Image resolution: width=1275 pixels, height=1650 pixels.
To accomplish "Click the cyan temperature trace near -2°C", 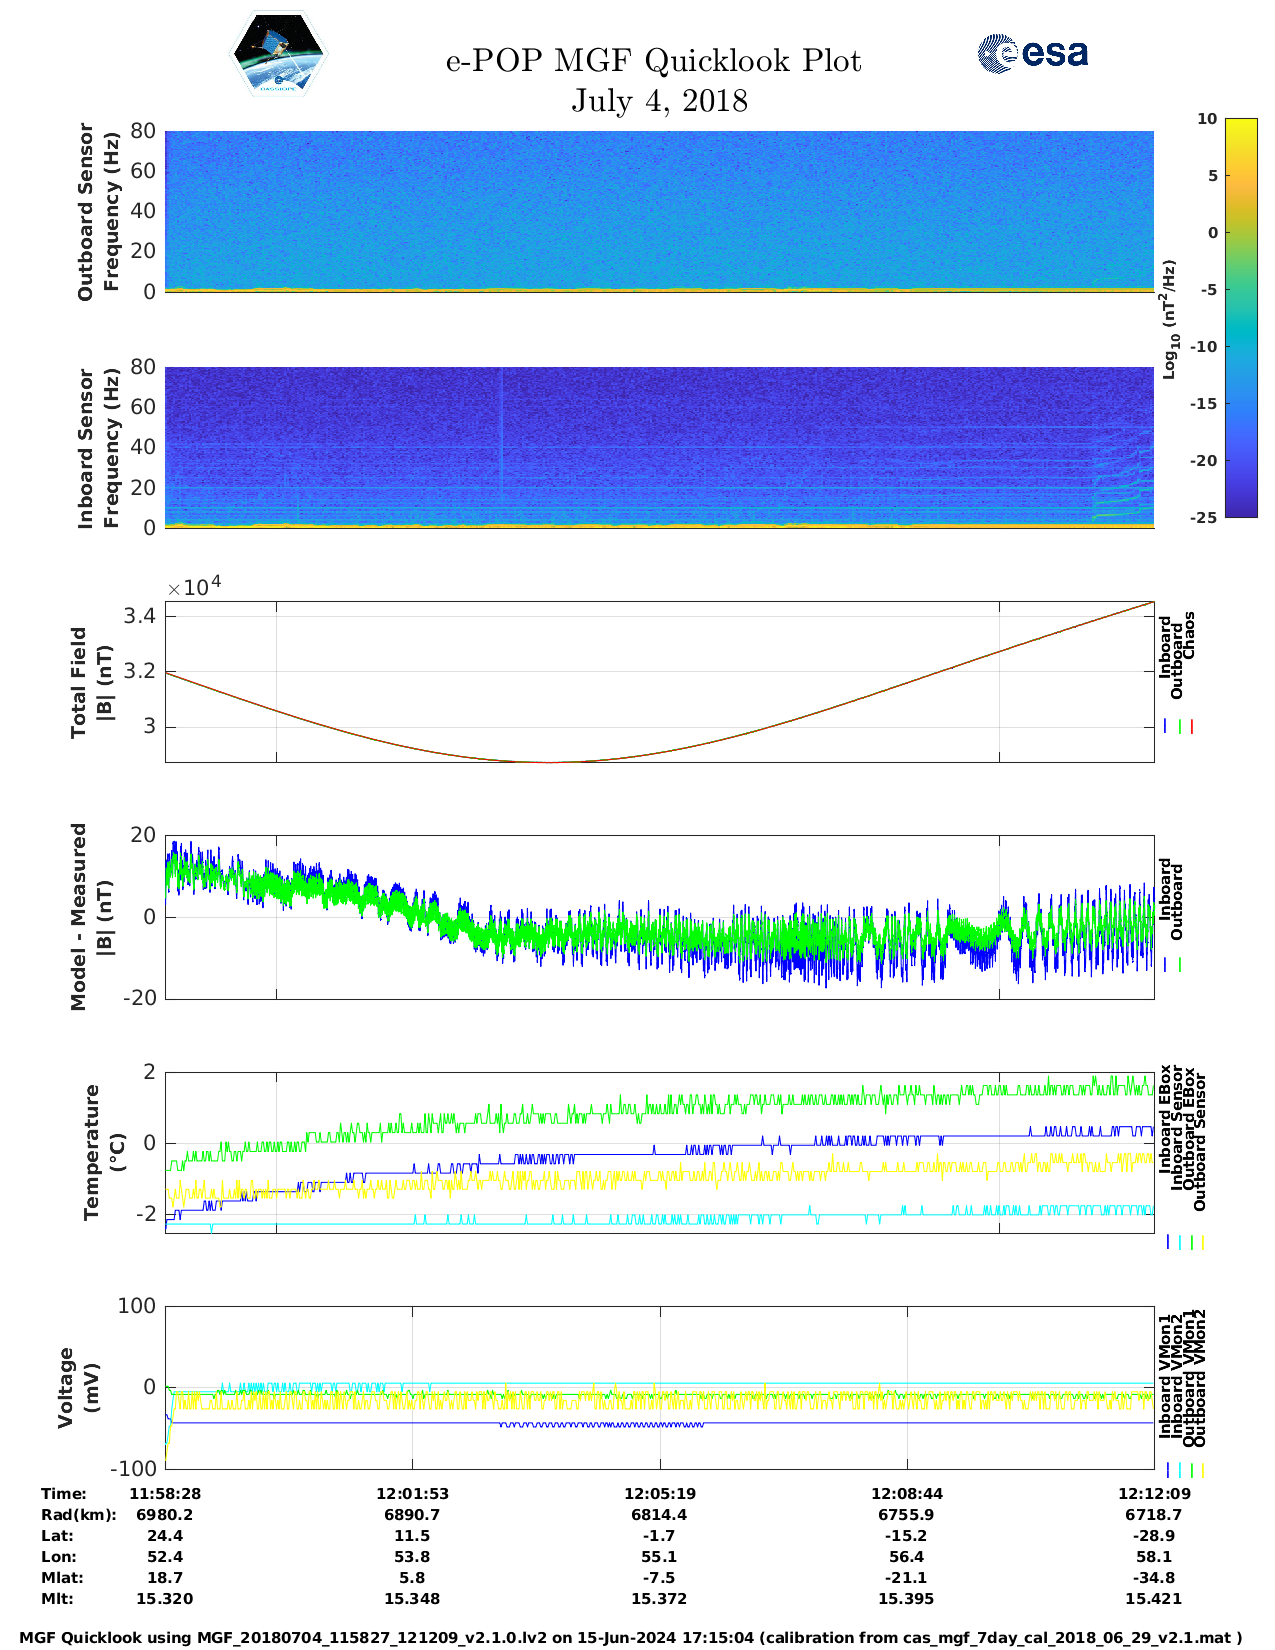I will 700,1219.
